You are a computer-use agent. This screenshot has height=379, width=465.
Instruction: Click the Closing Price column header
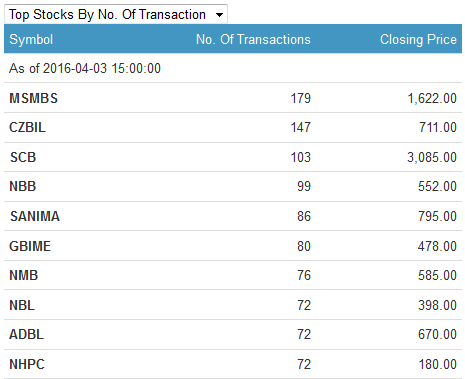coord(418,39)
